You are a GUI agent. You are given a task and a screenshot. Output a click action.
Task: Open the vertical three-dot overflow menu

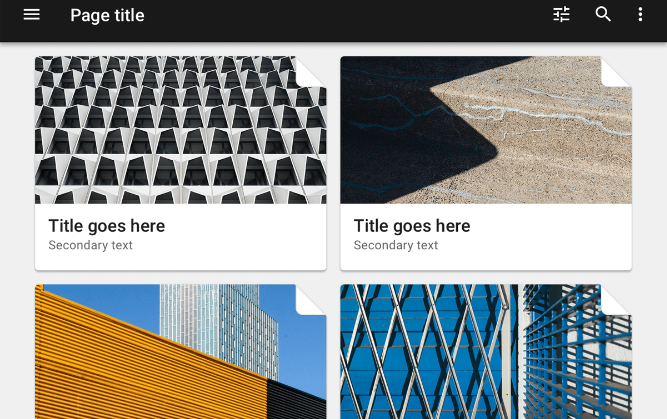pos(640,14)
